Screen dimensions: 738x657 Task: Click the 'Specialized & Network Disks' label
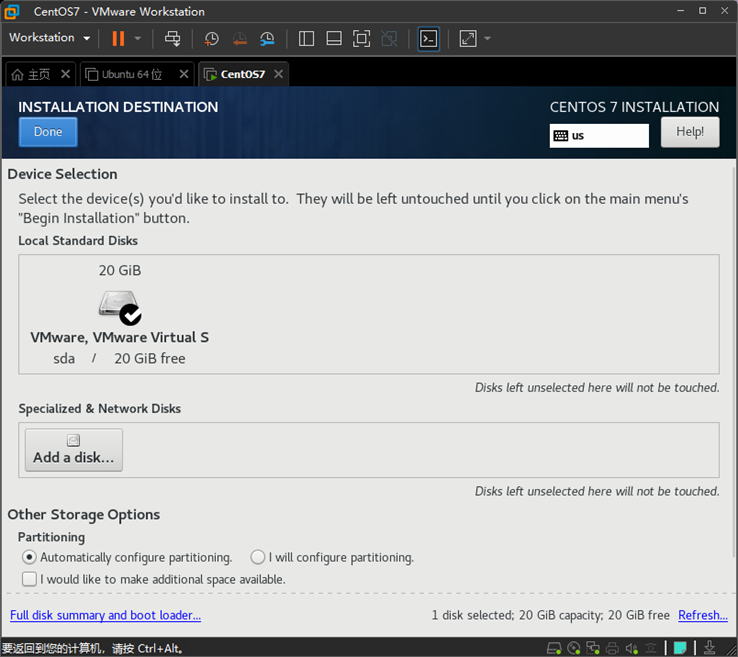click(x=100, y=409)
